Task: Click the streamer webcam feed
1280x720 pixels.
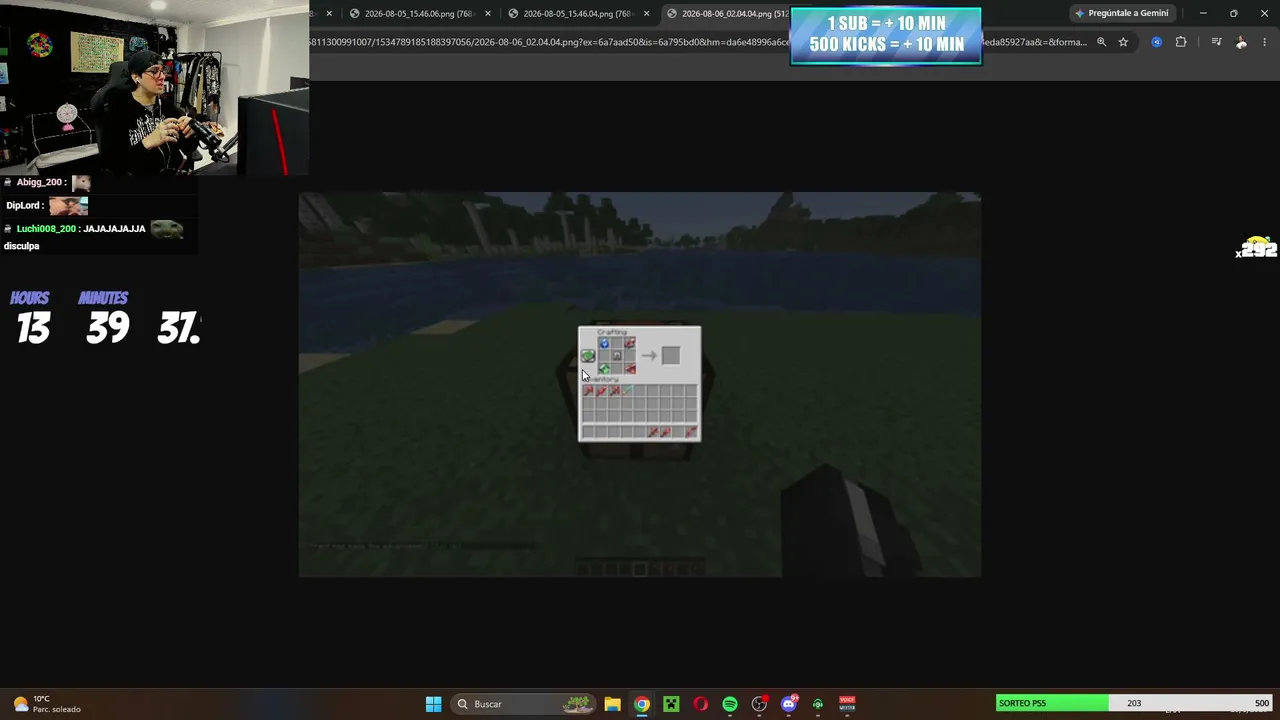Action: pos(154,88)
